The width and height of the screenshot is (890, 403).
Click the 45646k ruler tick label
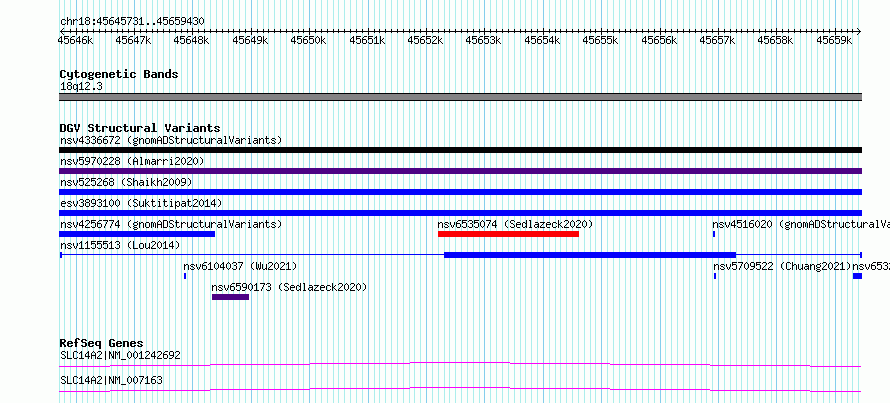point(75,40)
